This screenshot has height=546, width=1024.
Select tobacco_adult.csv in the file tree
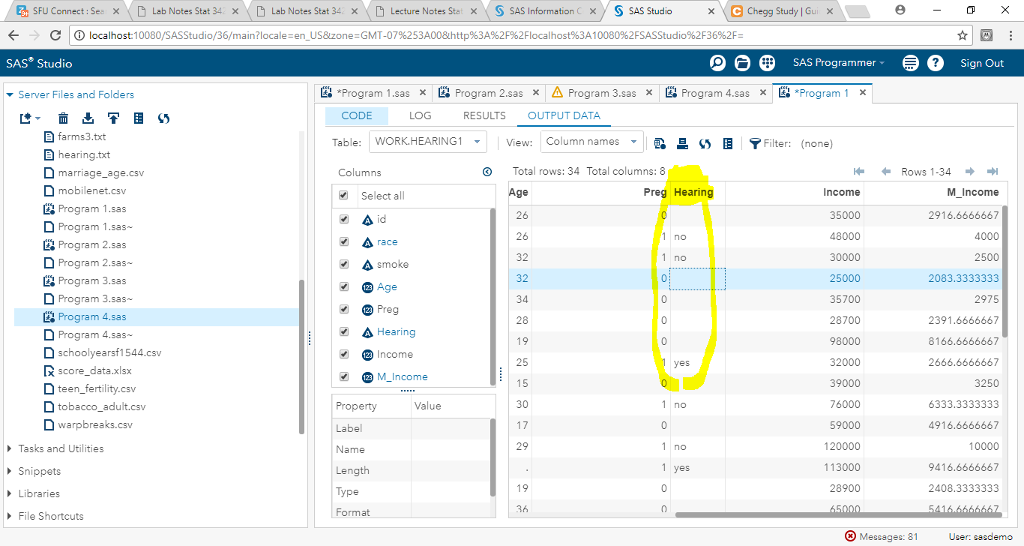tap(101, 406)
